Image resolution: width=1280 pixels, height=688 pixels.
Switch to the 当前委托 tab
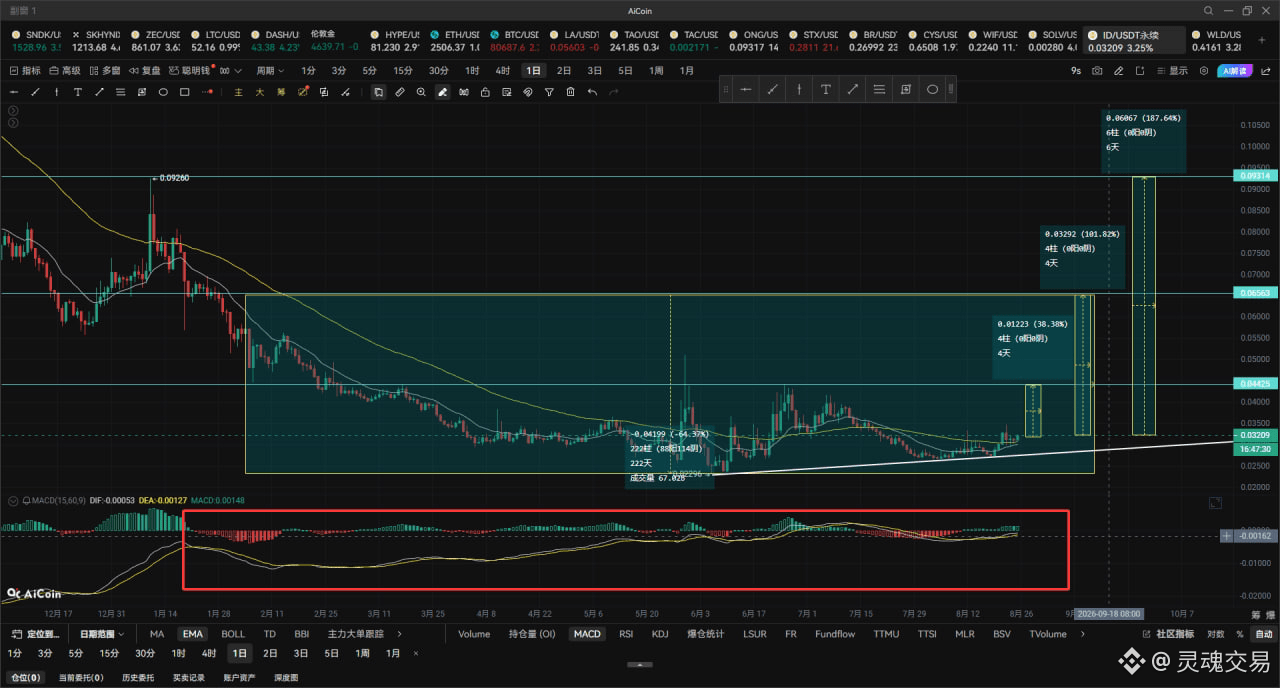81,678
